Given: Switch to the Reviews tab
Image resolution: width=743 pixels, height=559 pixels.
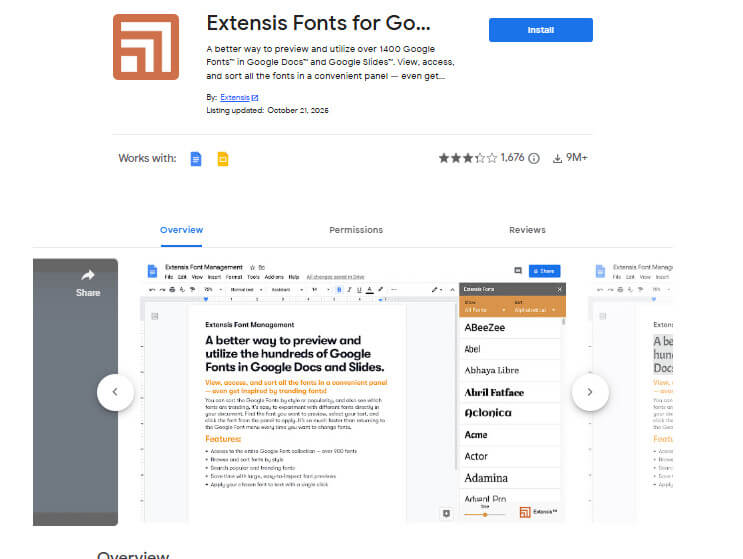Looking at the screenshot, I should pos(527,230).
